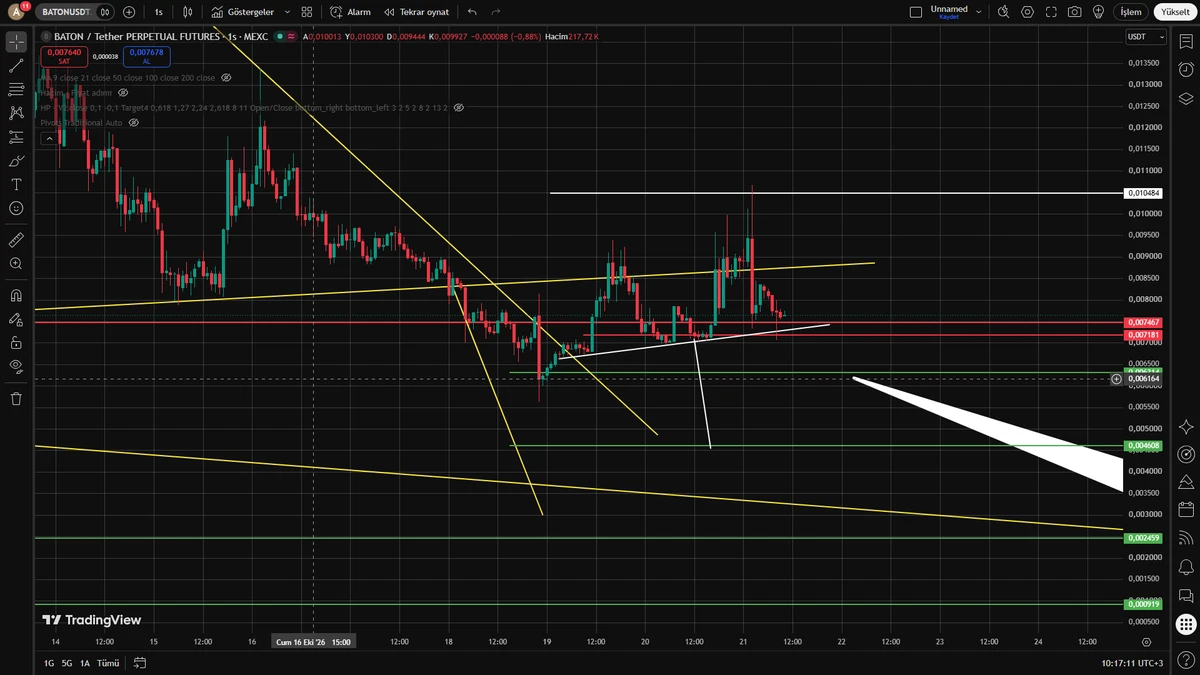Open the USDT currency dropdown
Image resolution: width=1200 pixels, height=675 pixels.
(x=1146, y=37)
